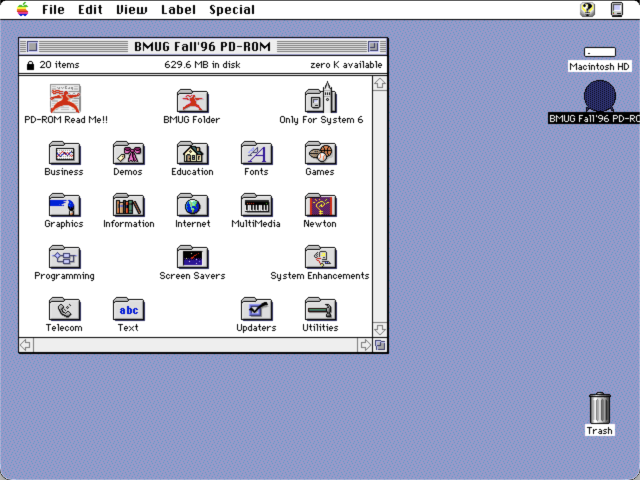This screenshot has width=640, height=480.
Task: Open the View menu
Action: pyautogui.click(x=131, y=9)
